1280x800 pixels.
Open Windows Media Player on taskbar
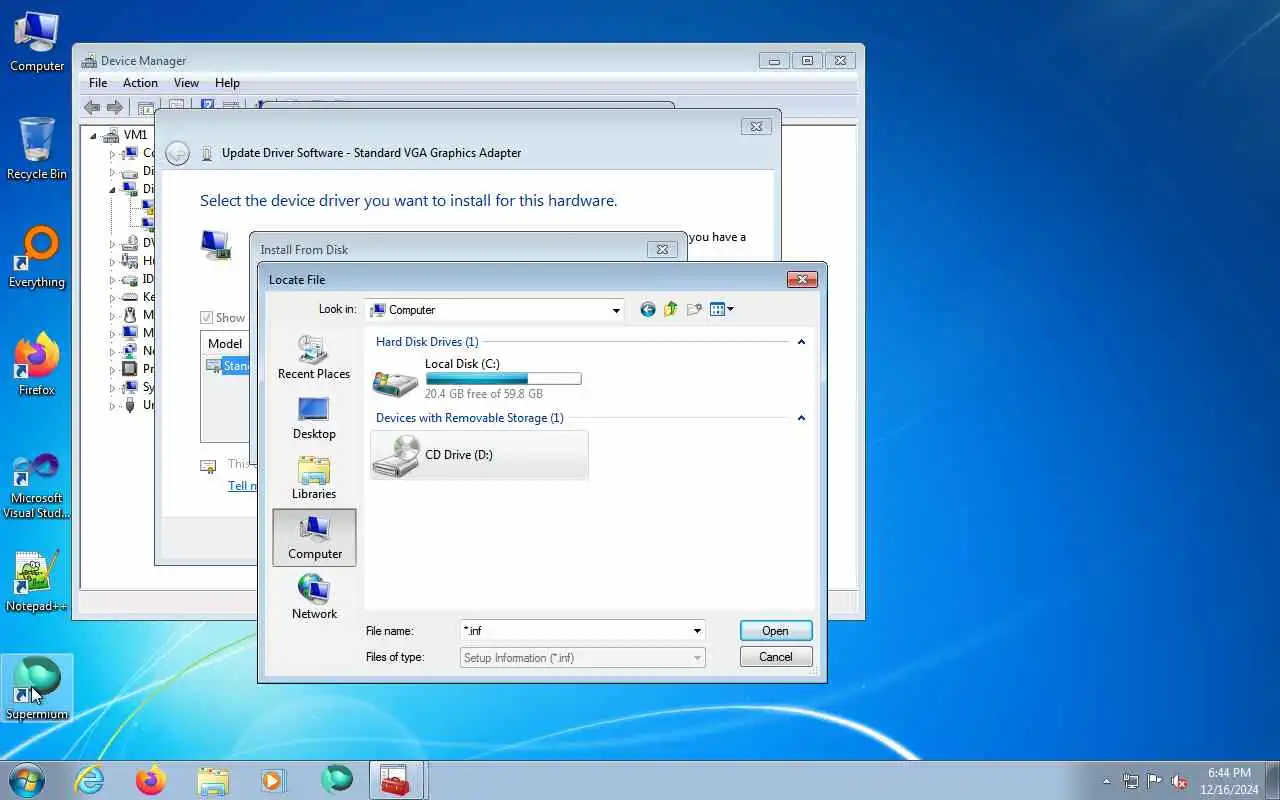(274, 780)
